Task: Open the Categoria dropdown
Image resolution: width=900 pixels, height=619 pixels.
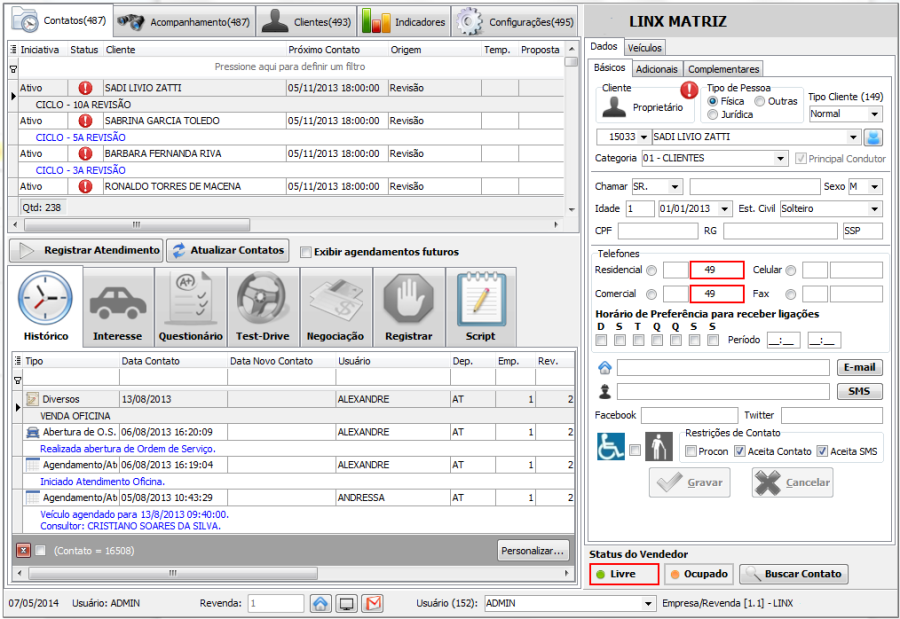Action: 781,158
